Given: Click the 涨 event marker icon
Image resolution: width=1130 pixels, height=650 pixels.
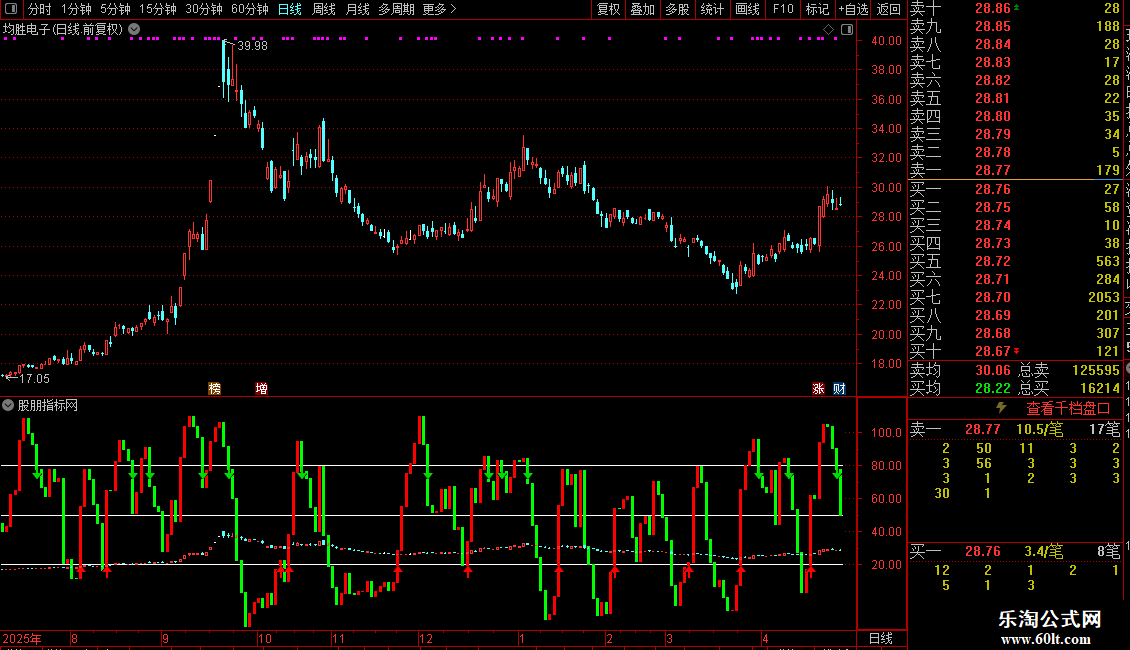Looking at the screenshot, I should pyautogui.click(x=818, y=388).
